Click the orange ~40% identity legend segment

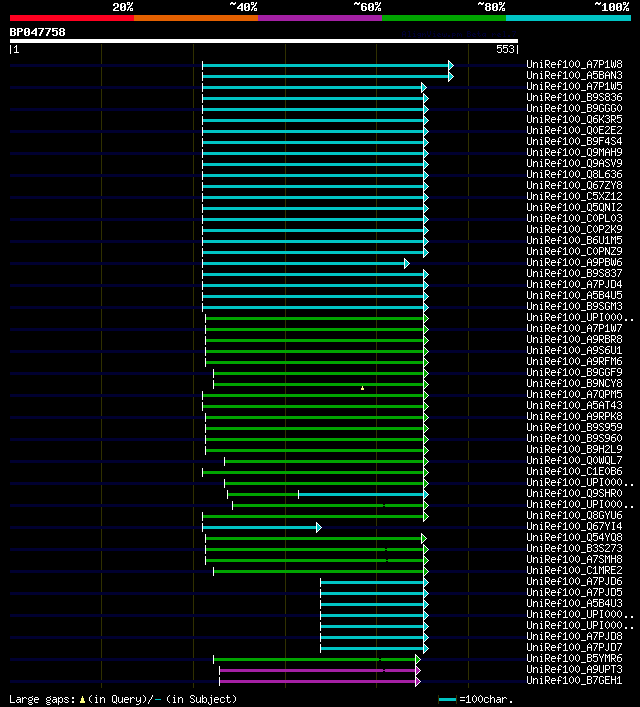196,18
